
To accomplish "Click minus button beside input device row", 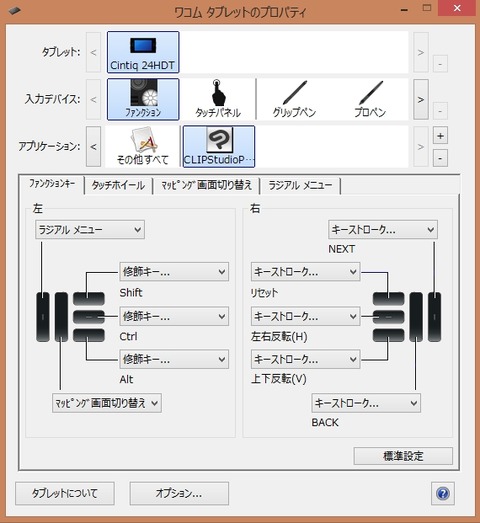I will point(440,110).
